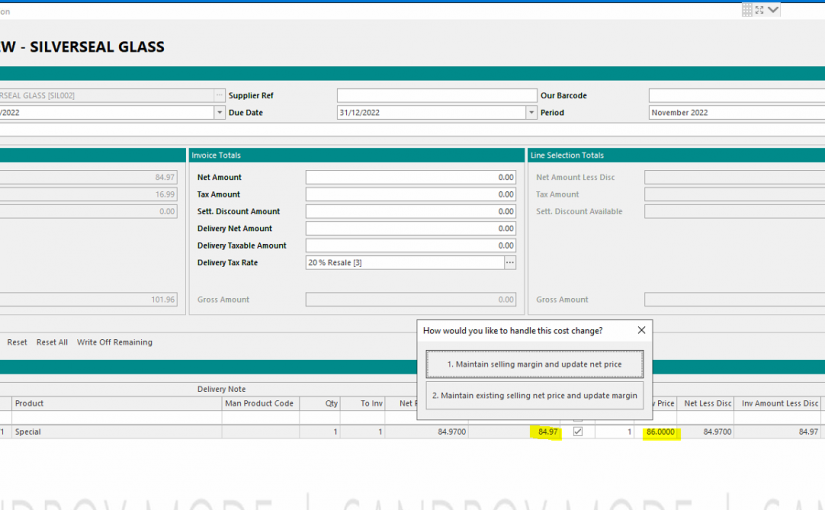Click the Product column header
This screenshot has width=825, height=510.
[x=116, y=404]
